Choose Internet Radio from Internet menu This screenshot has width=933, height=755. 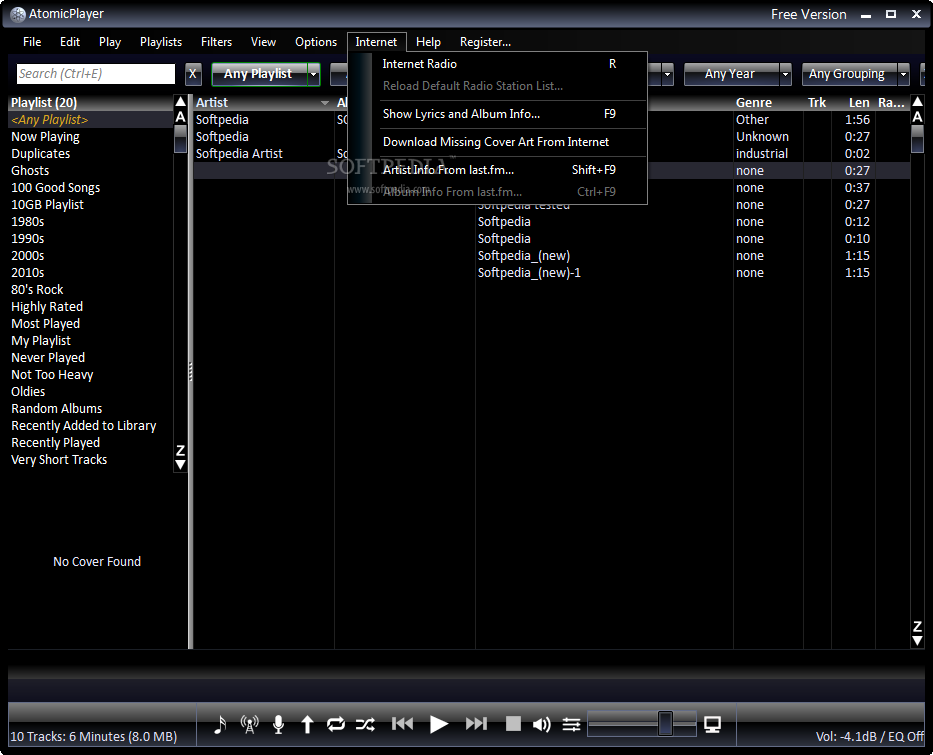click(499, 64)
